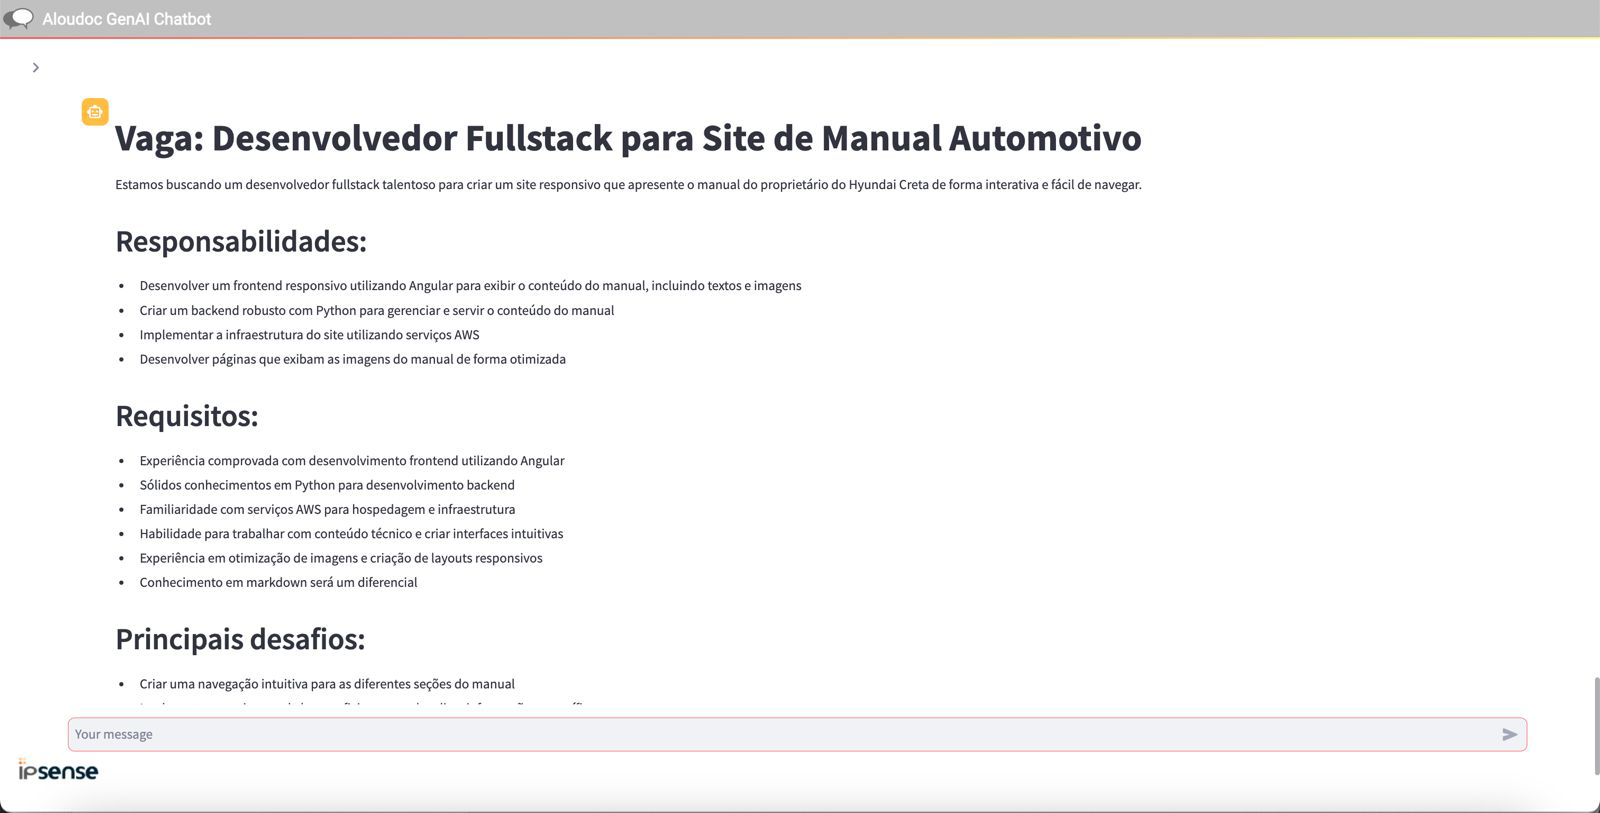Click the "Aloudoc GenAI Chatbot" header title
Image resolution: width=1600 pixels, height=813 pixels.
126,19
